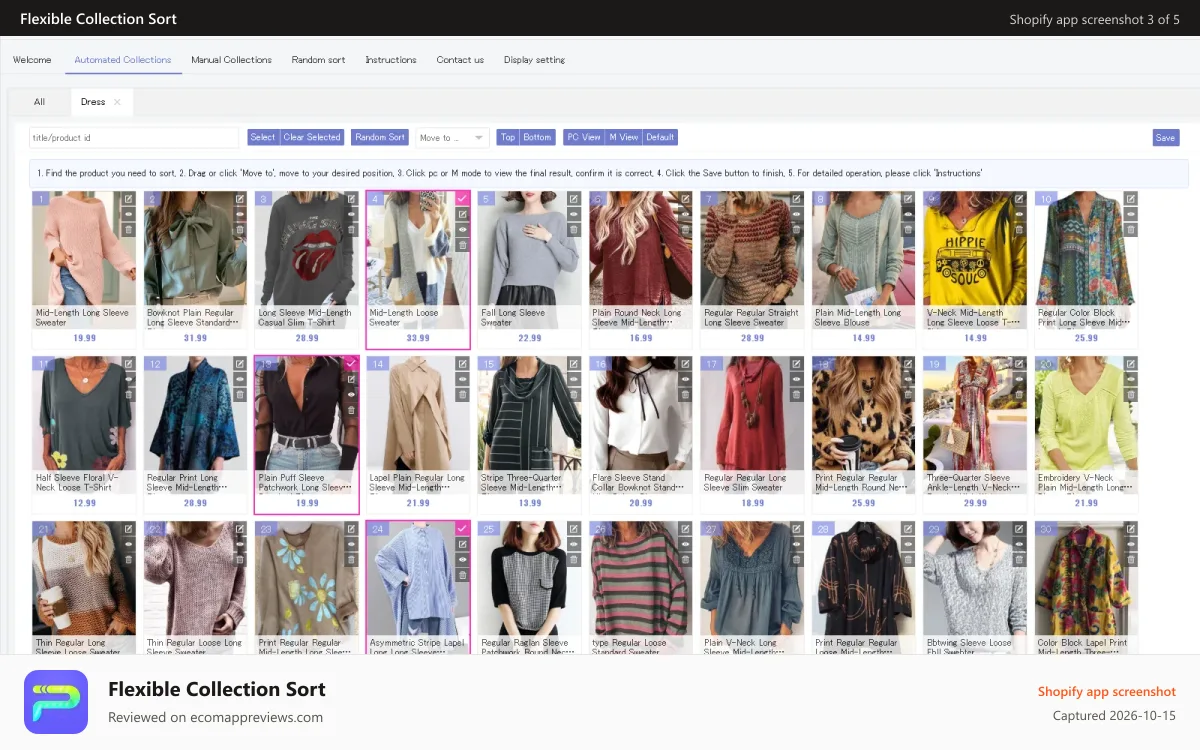
Task: Toggle visibility of product 1 pink sweater
Action: (x=128, y=214)
